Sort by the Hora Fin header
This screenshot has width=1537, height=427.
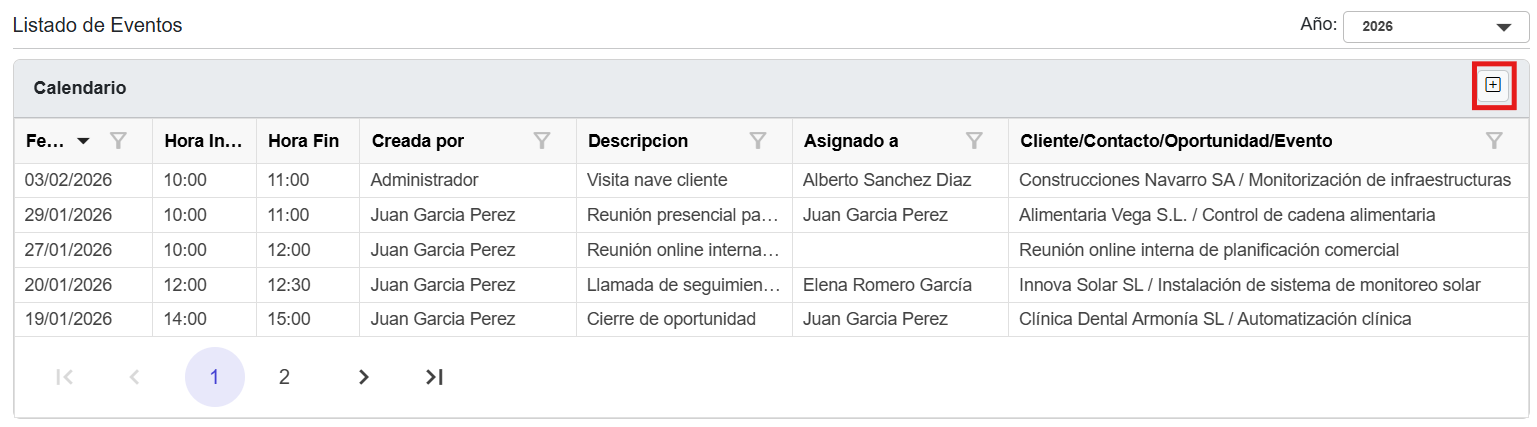pyautogui.click(x=304, y=141)
